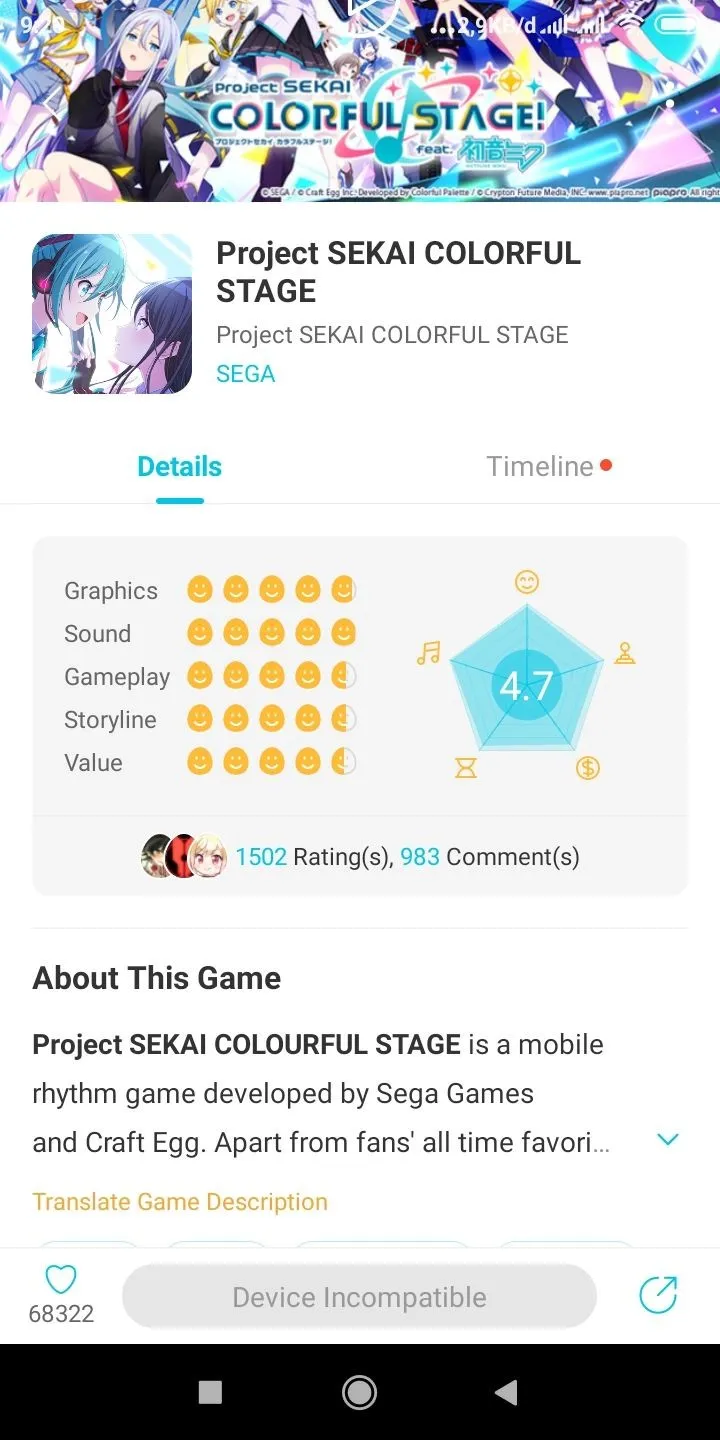This screenshot has height=1440, width=720.
Task: Tap the Device Incompatible button
Action: (x=359, y=1297)
